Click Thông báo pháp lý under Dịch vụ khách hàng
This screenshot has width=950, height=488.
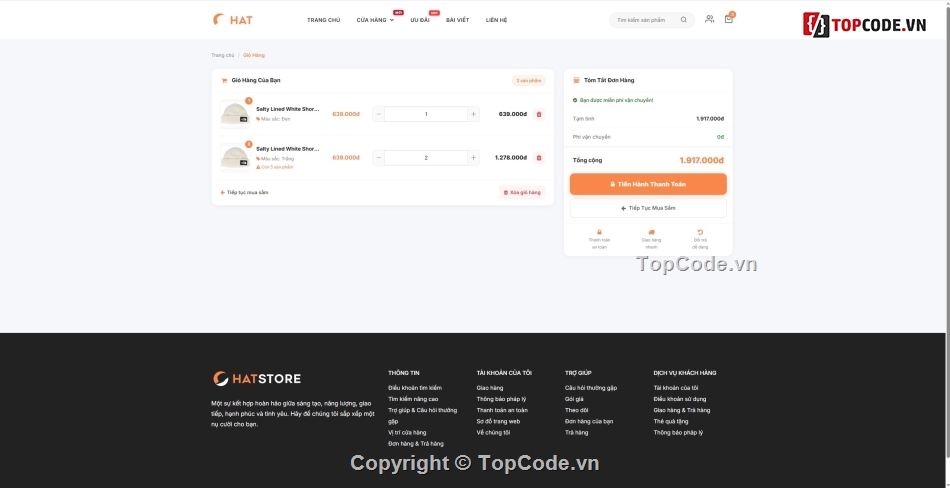[678, 432]
